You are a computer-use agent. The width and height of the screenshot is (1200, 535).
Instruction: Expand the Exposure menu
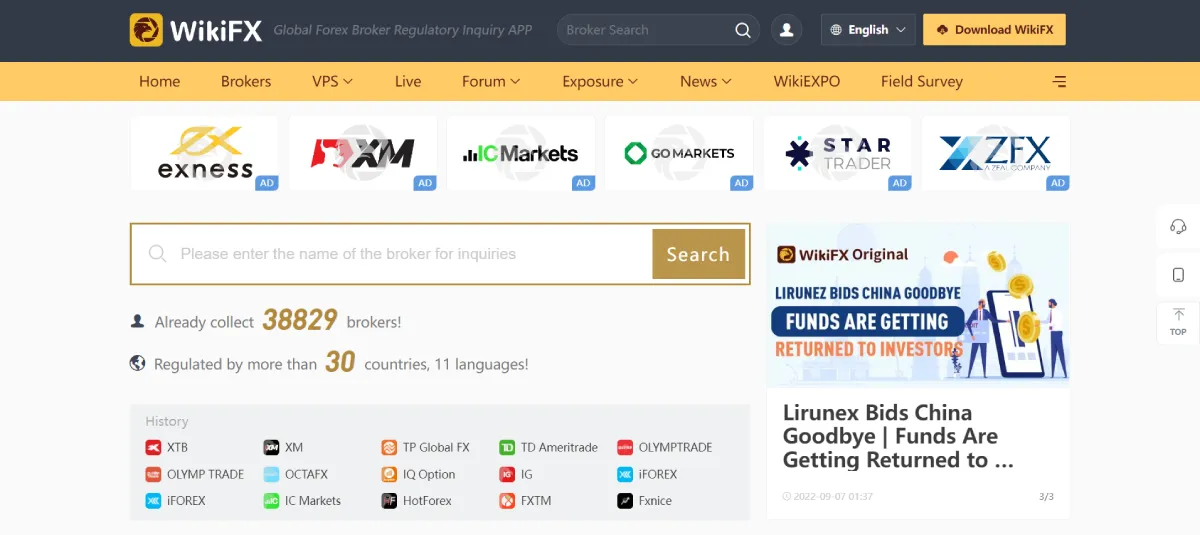point(600,82)
